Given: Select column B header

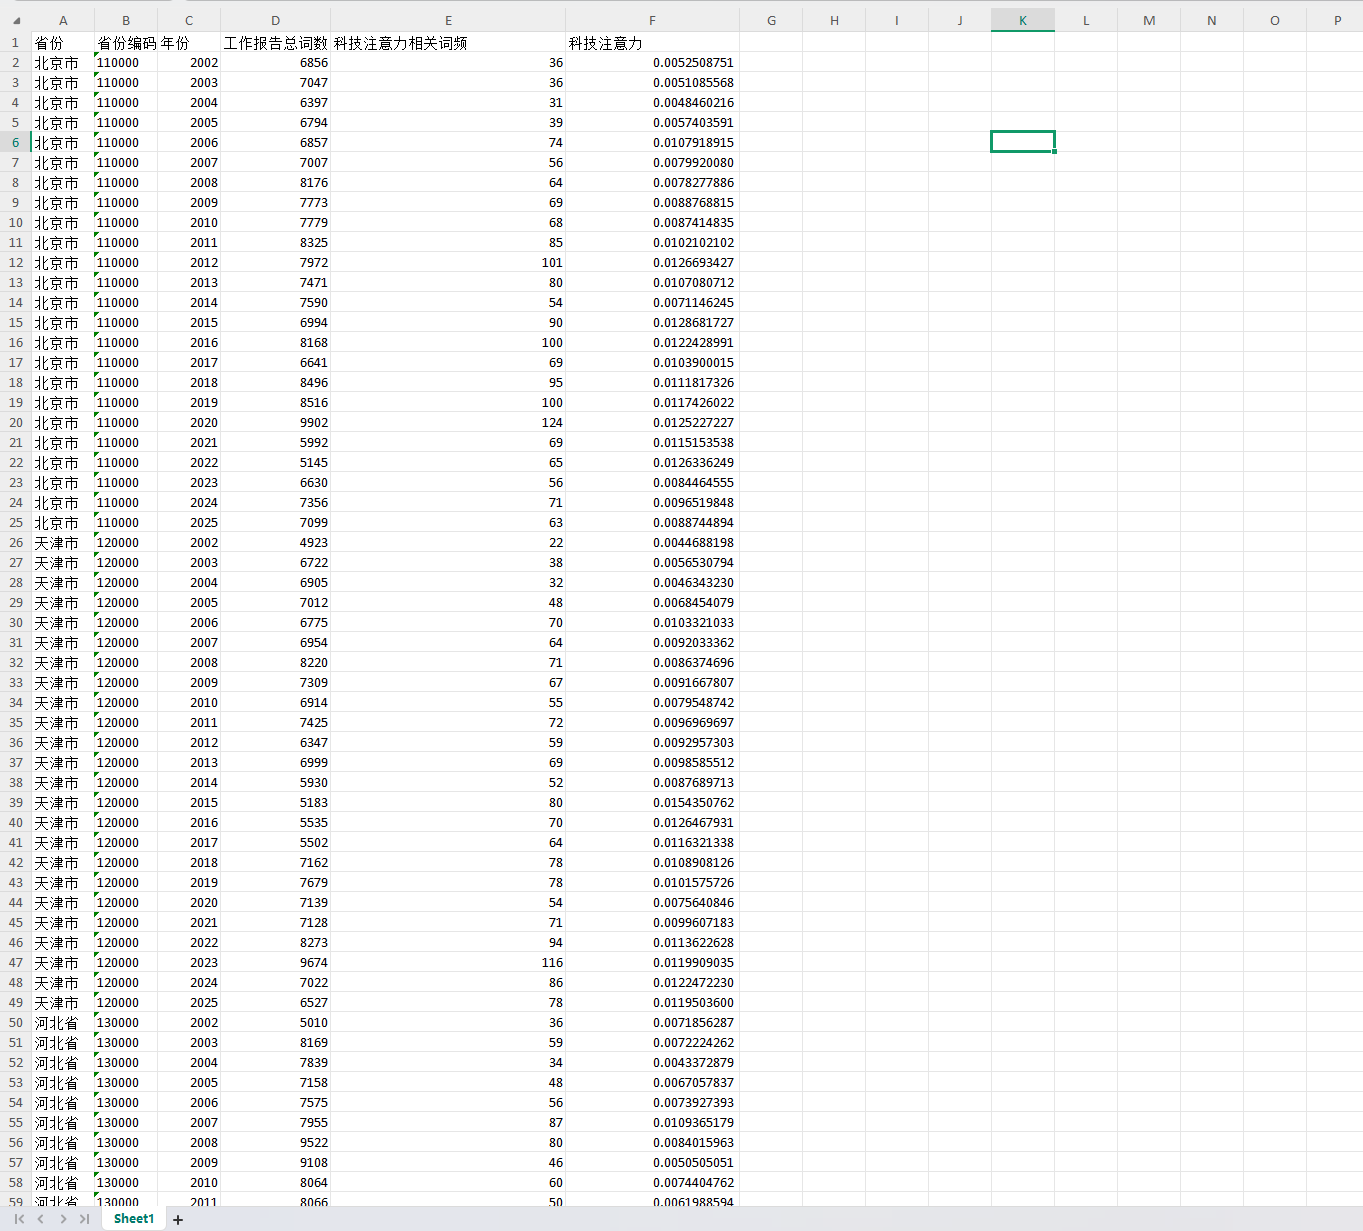Looking at the screenshot, I should click(126, 21).
